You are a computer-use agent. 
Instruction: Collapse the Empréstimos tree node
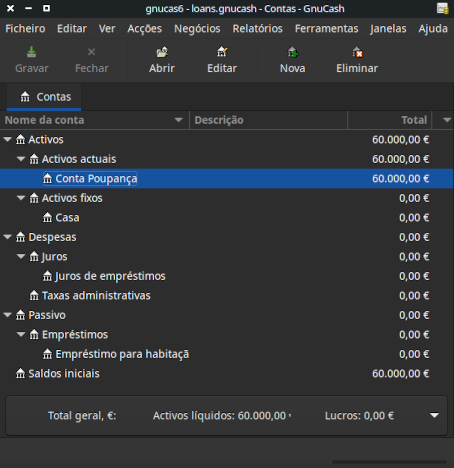[21, 334]
